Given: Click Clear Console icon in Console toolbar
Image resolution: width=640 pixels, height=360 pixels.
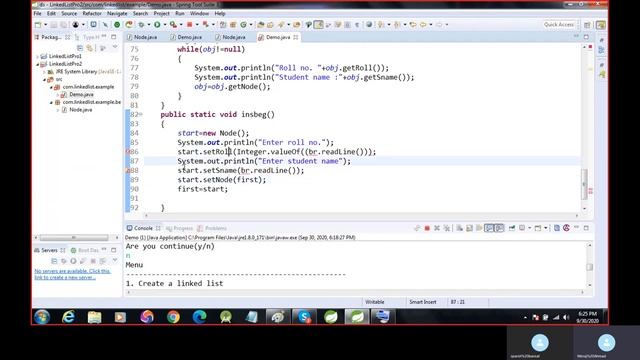Looking at the screenshot, I should 460,228.
